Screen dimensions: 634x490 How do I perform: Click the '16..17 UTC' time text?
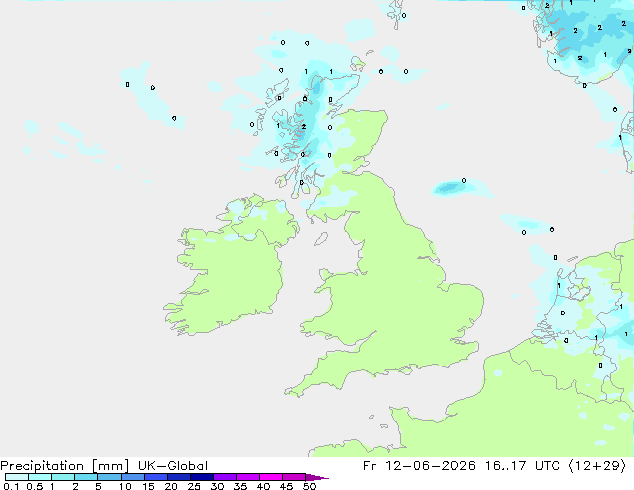pos(522,466)
